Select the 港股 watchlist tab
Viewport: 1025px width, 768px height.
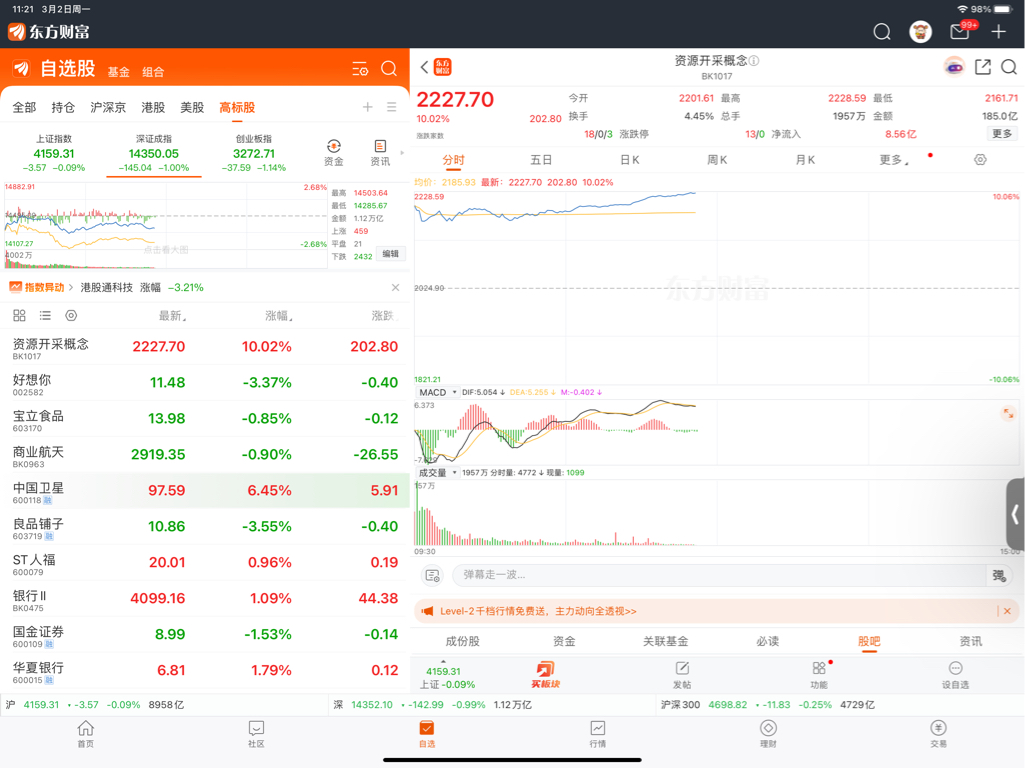tap(153, 107)
